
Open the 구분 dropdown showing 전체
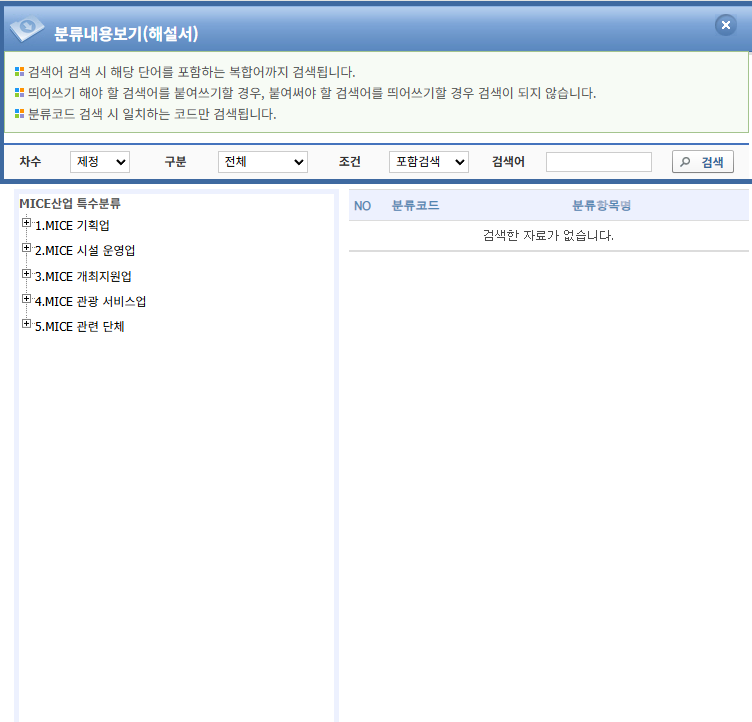tap(262, 162)
